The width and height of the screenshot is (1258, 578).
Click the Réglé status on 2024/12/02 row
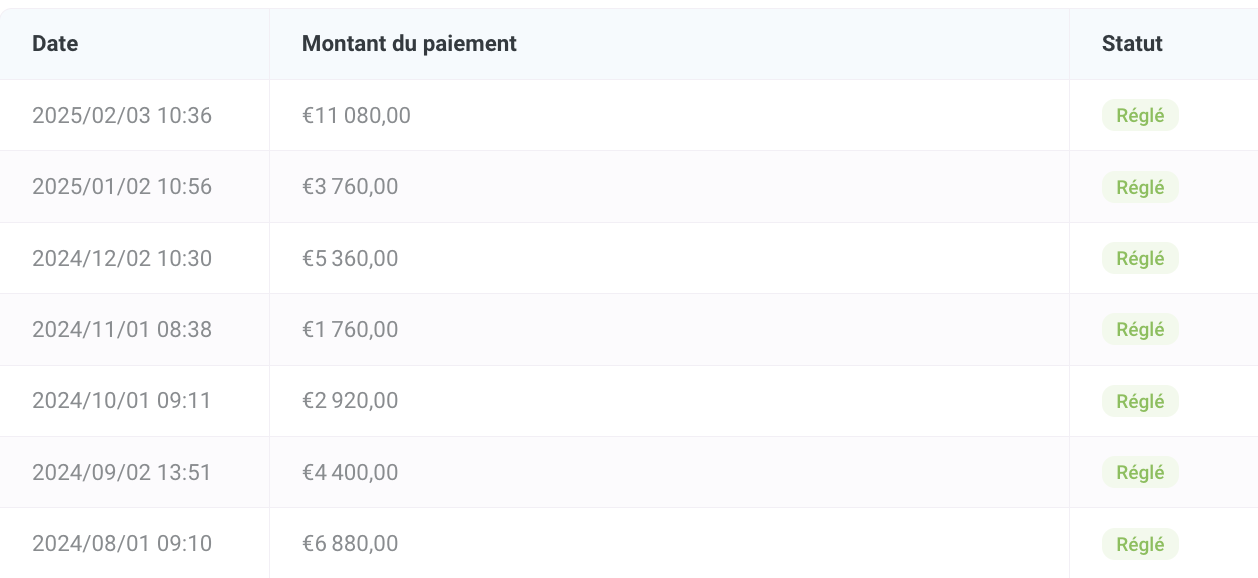(x=1140, y=259)
